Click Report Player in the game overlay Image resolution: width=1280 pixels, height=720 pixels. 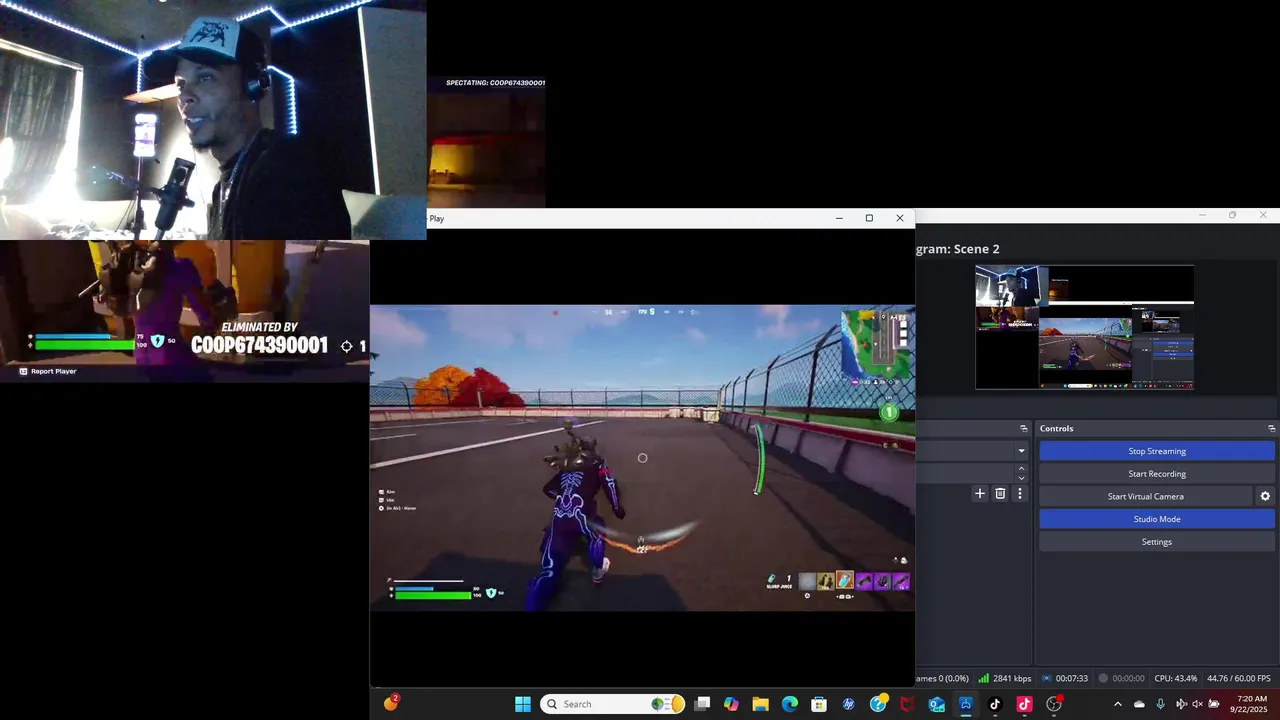click(x=48, y=371)
